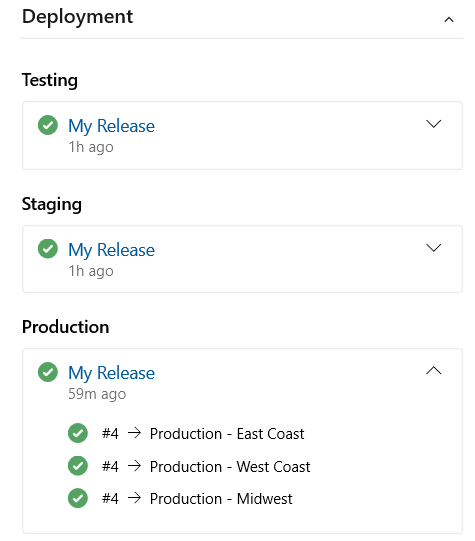Click the Testing stage heading
Screen dimensions: 475x541
pyautogui.click(x=50, y=80)
